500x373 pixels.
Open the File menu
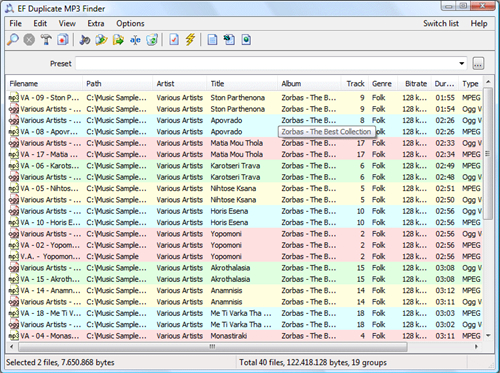[15, 23]
